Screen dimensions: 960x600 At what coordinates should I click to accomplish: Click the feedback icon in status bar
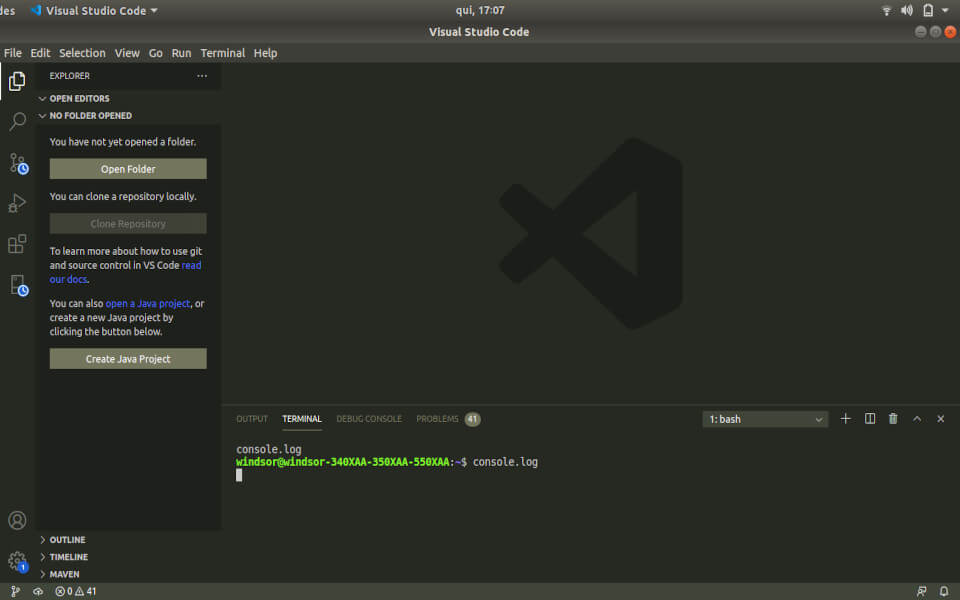921,591
